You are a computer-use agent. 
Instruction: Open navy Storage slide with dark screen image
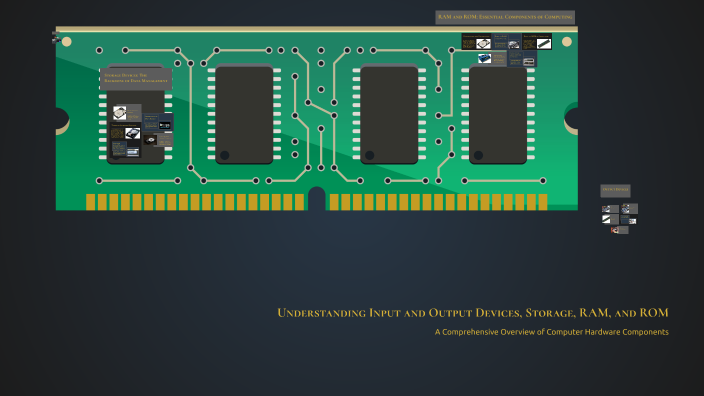click(x=158, y=122)
